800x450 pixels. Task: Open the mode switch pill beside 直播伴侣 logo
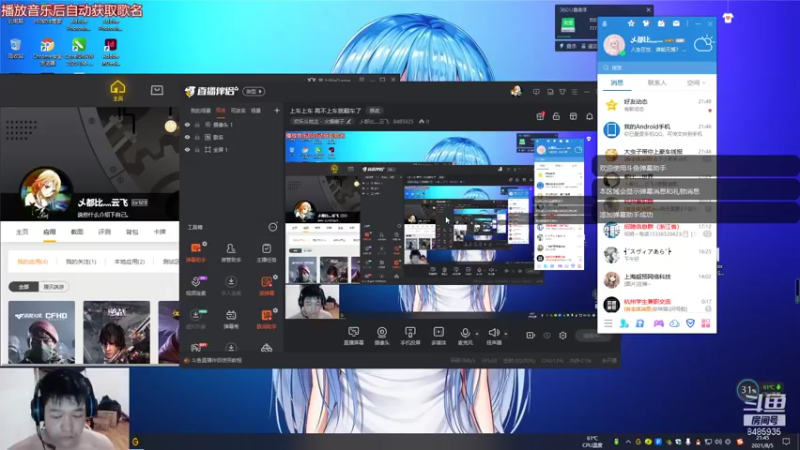click(x=254, y=91)
